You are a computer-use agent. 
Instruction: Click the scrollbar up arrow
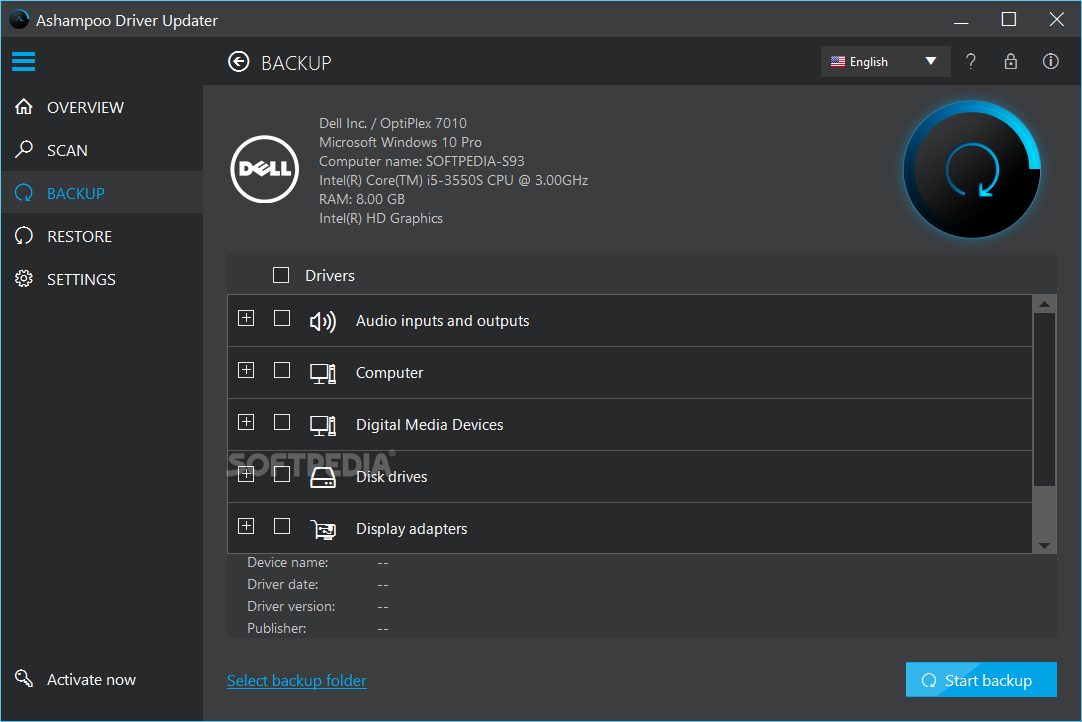[1044, 304]
